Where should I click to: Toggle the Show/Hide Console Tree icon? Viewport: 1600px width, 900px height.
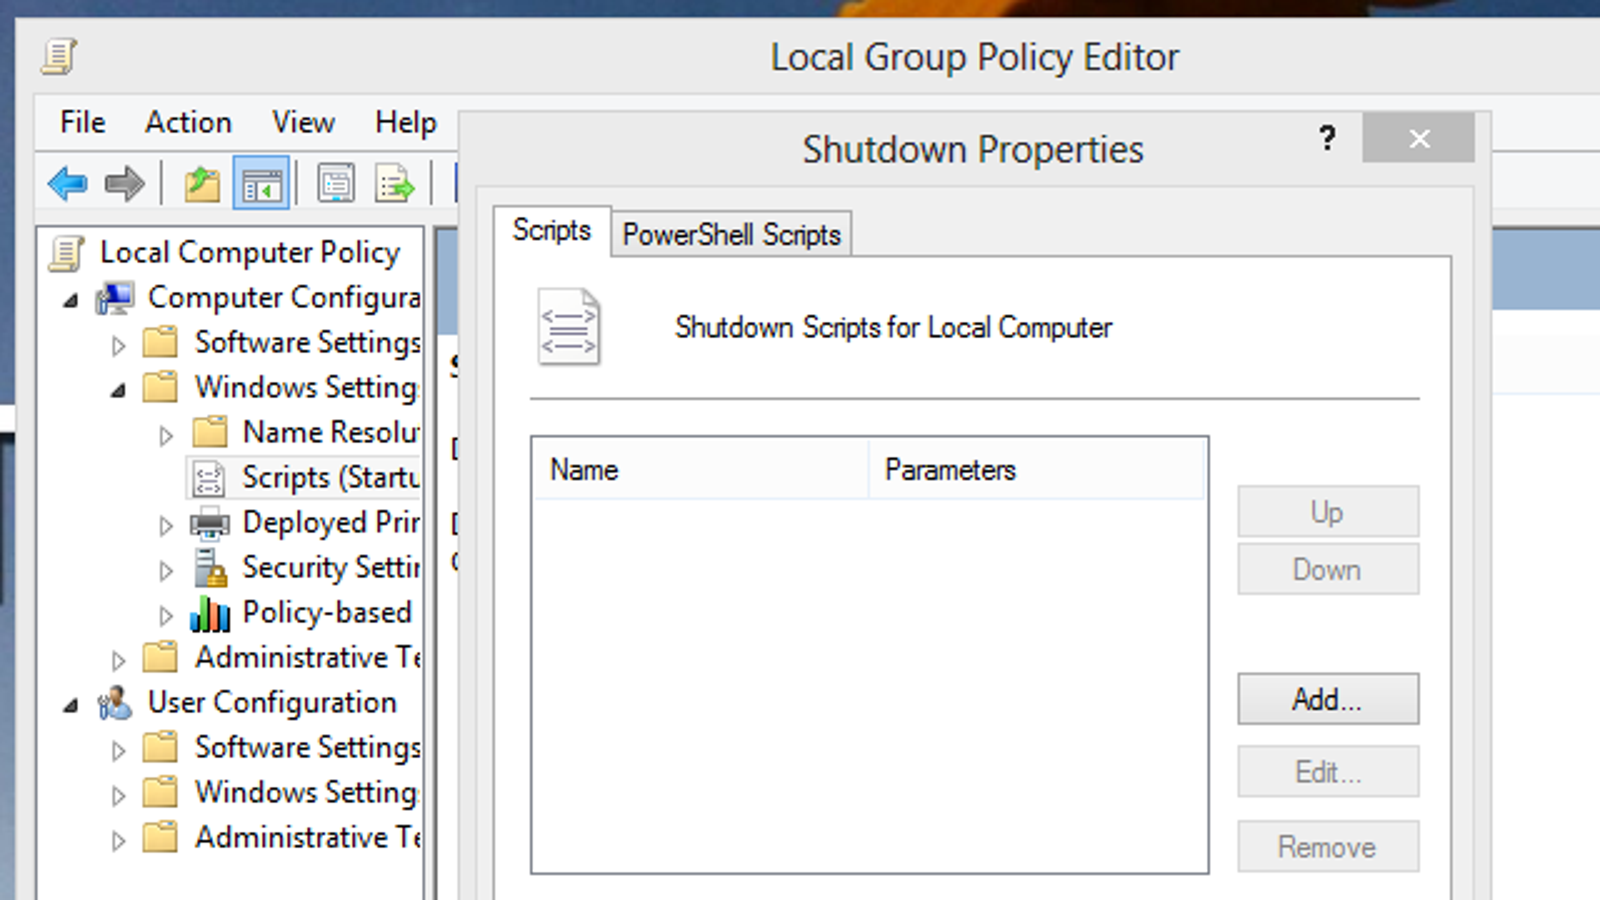pyautogui.click(x=261, y=183)
